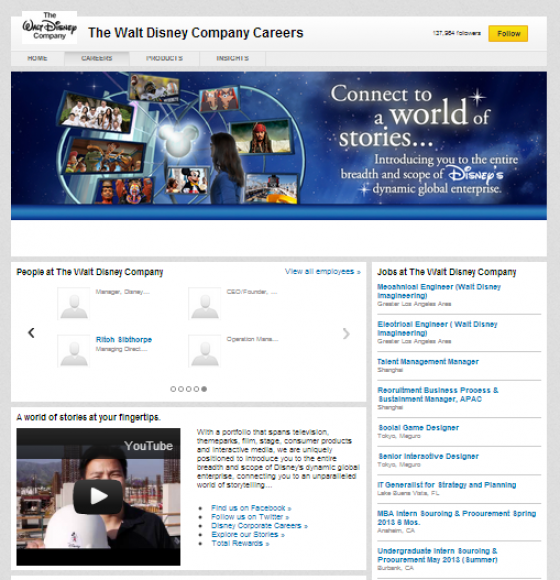Play the YouTube video
Screen dimensions: 560x580
click(x=98, y=496)
